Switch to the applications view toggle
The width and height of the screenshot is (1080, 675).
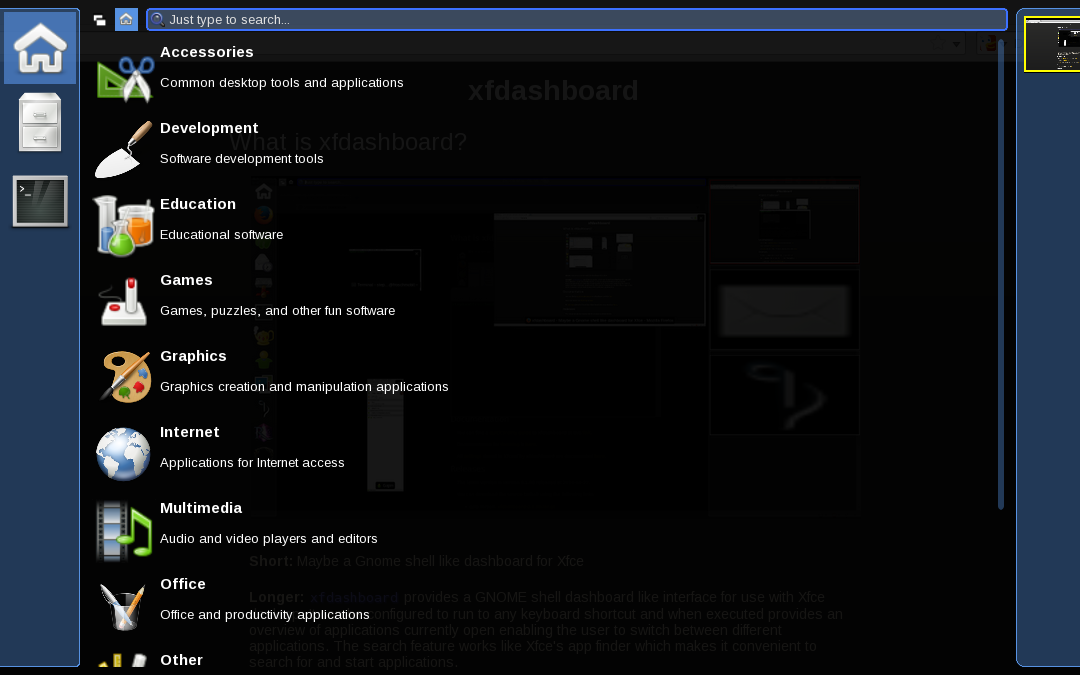tap(126, 20)
